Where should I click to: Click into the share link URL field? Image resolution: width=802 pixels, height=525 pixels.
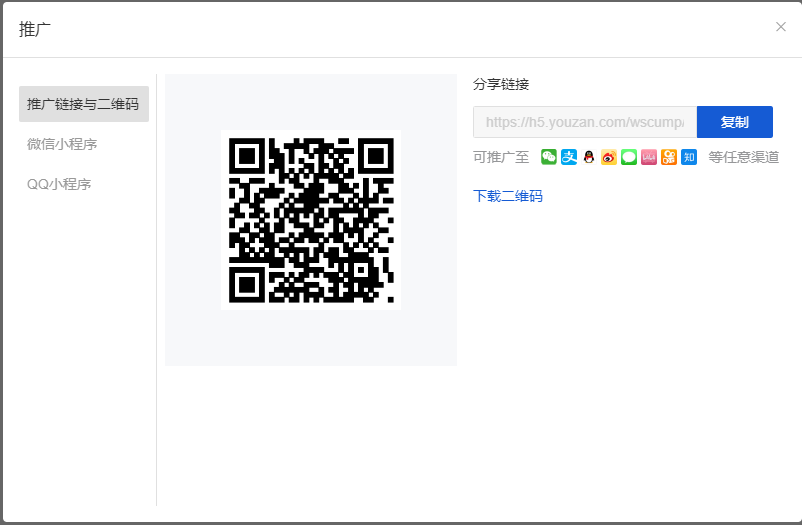click(x=584, y=122)
